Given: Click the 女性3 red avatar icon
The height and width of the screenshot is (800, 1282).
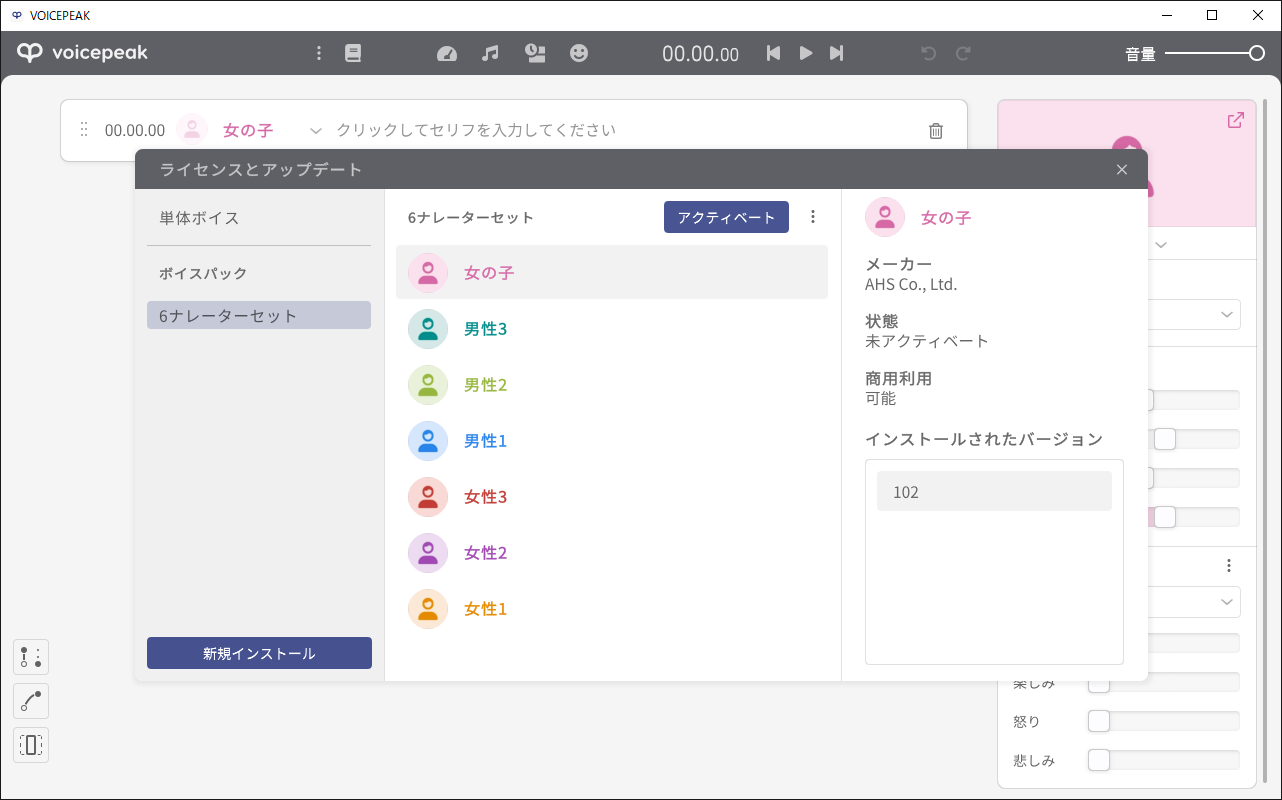Looking at the screenshot, I should pos(428,496).
